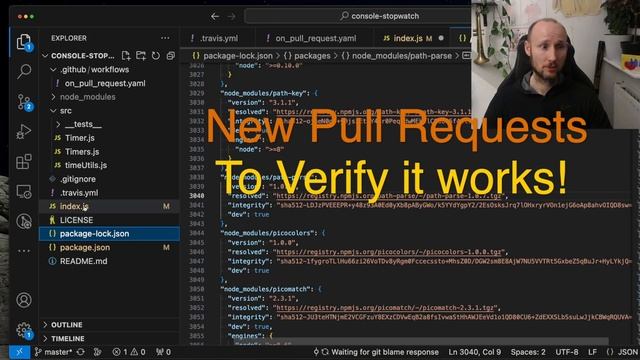Image resolution: width=640 pixels, height=360 pixels.
Task: Open errors and warnings count in status bar
Action: [x=129, y=352]
